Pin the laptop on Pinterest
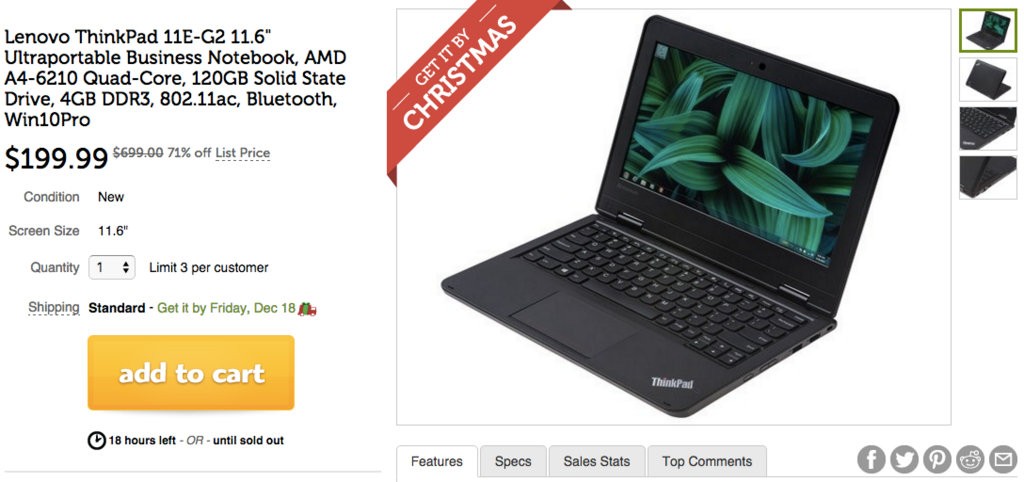1024x482 pixels. [x=937, y=460]
